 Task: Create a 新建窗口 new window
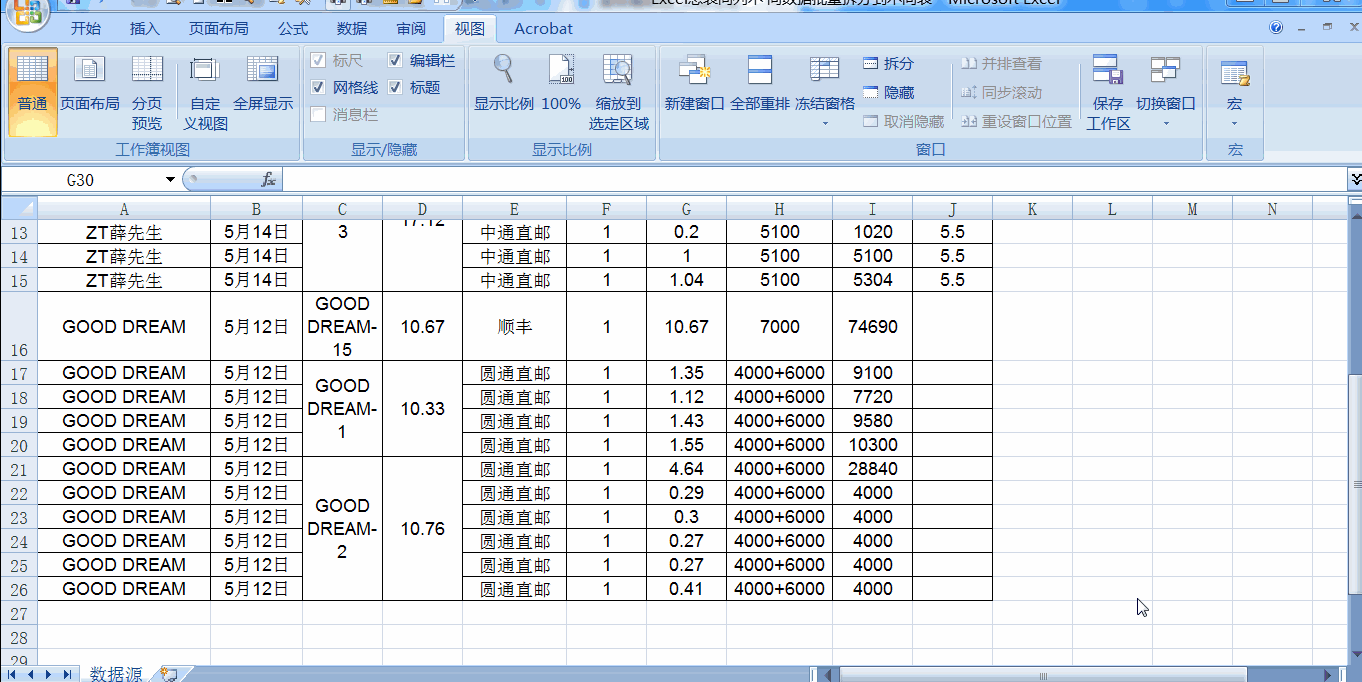click(693, 85)
